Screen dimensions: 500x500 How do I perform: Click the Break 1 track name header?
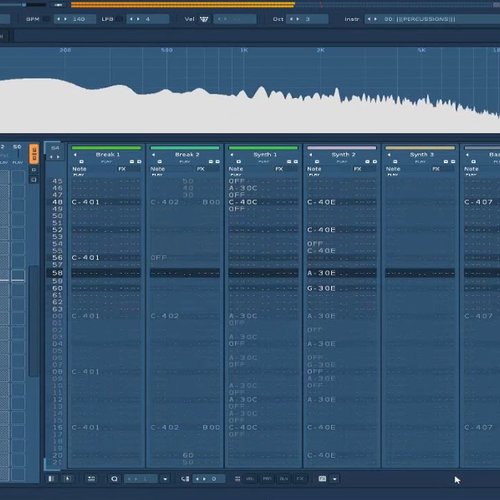pos(108,155)
